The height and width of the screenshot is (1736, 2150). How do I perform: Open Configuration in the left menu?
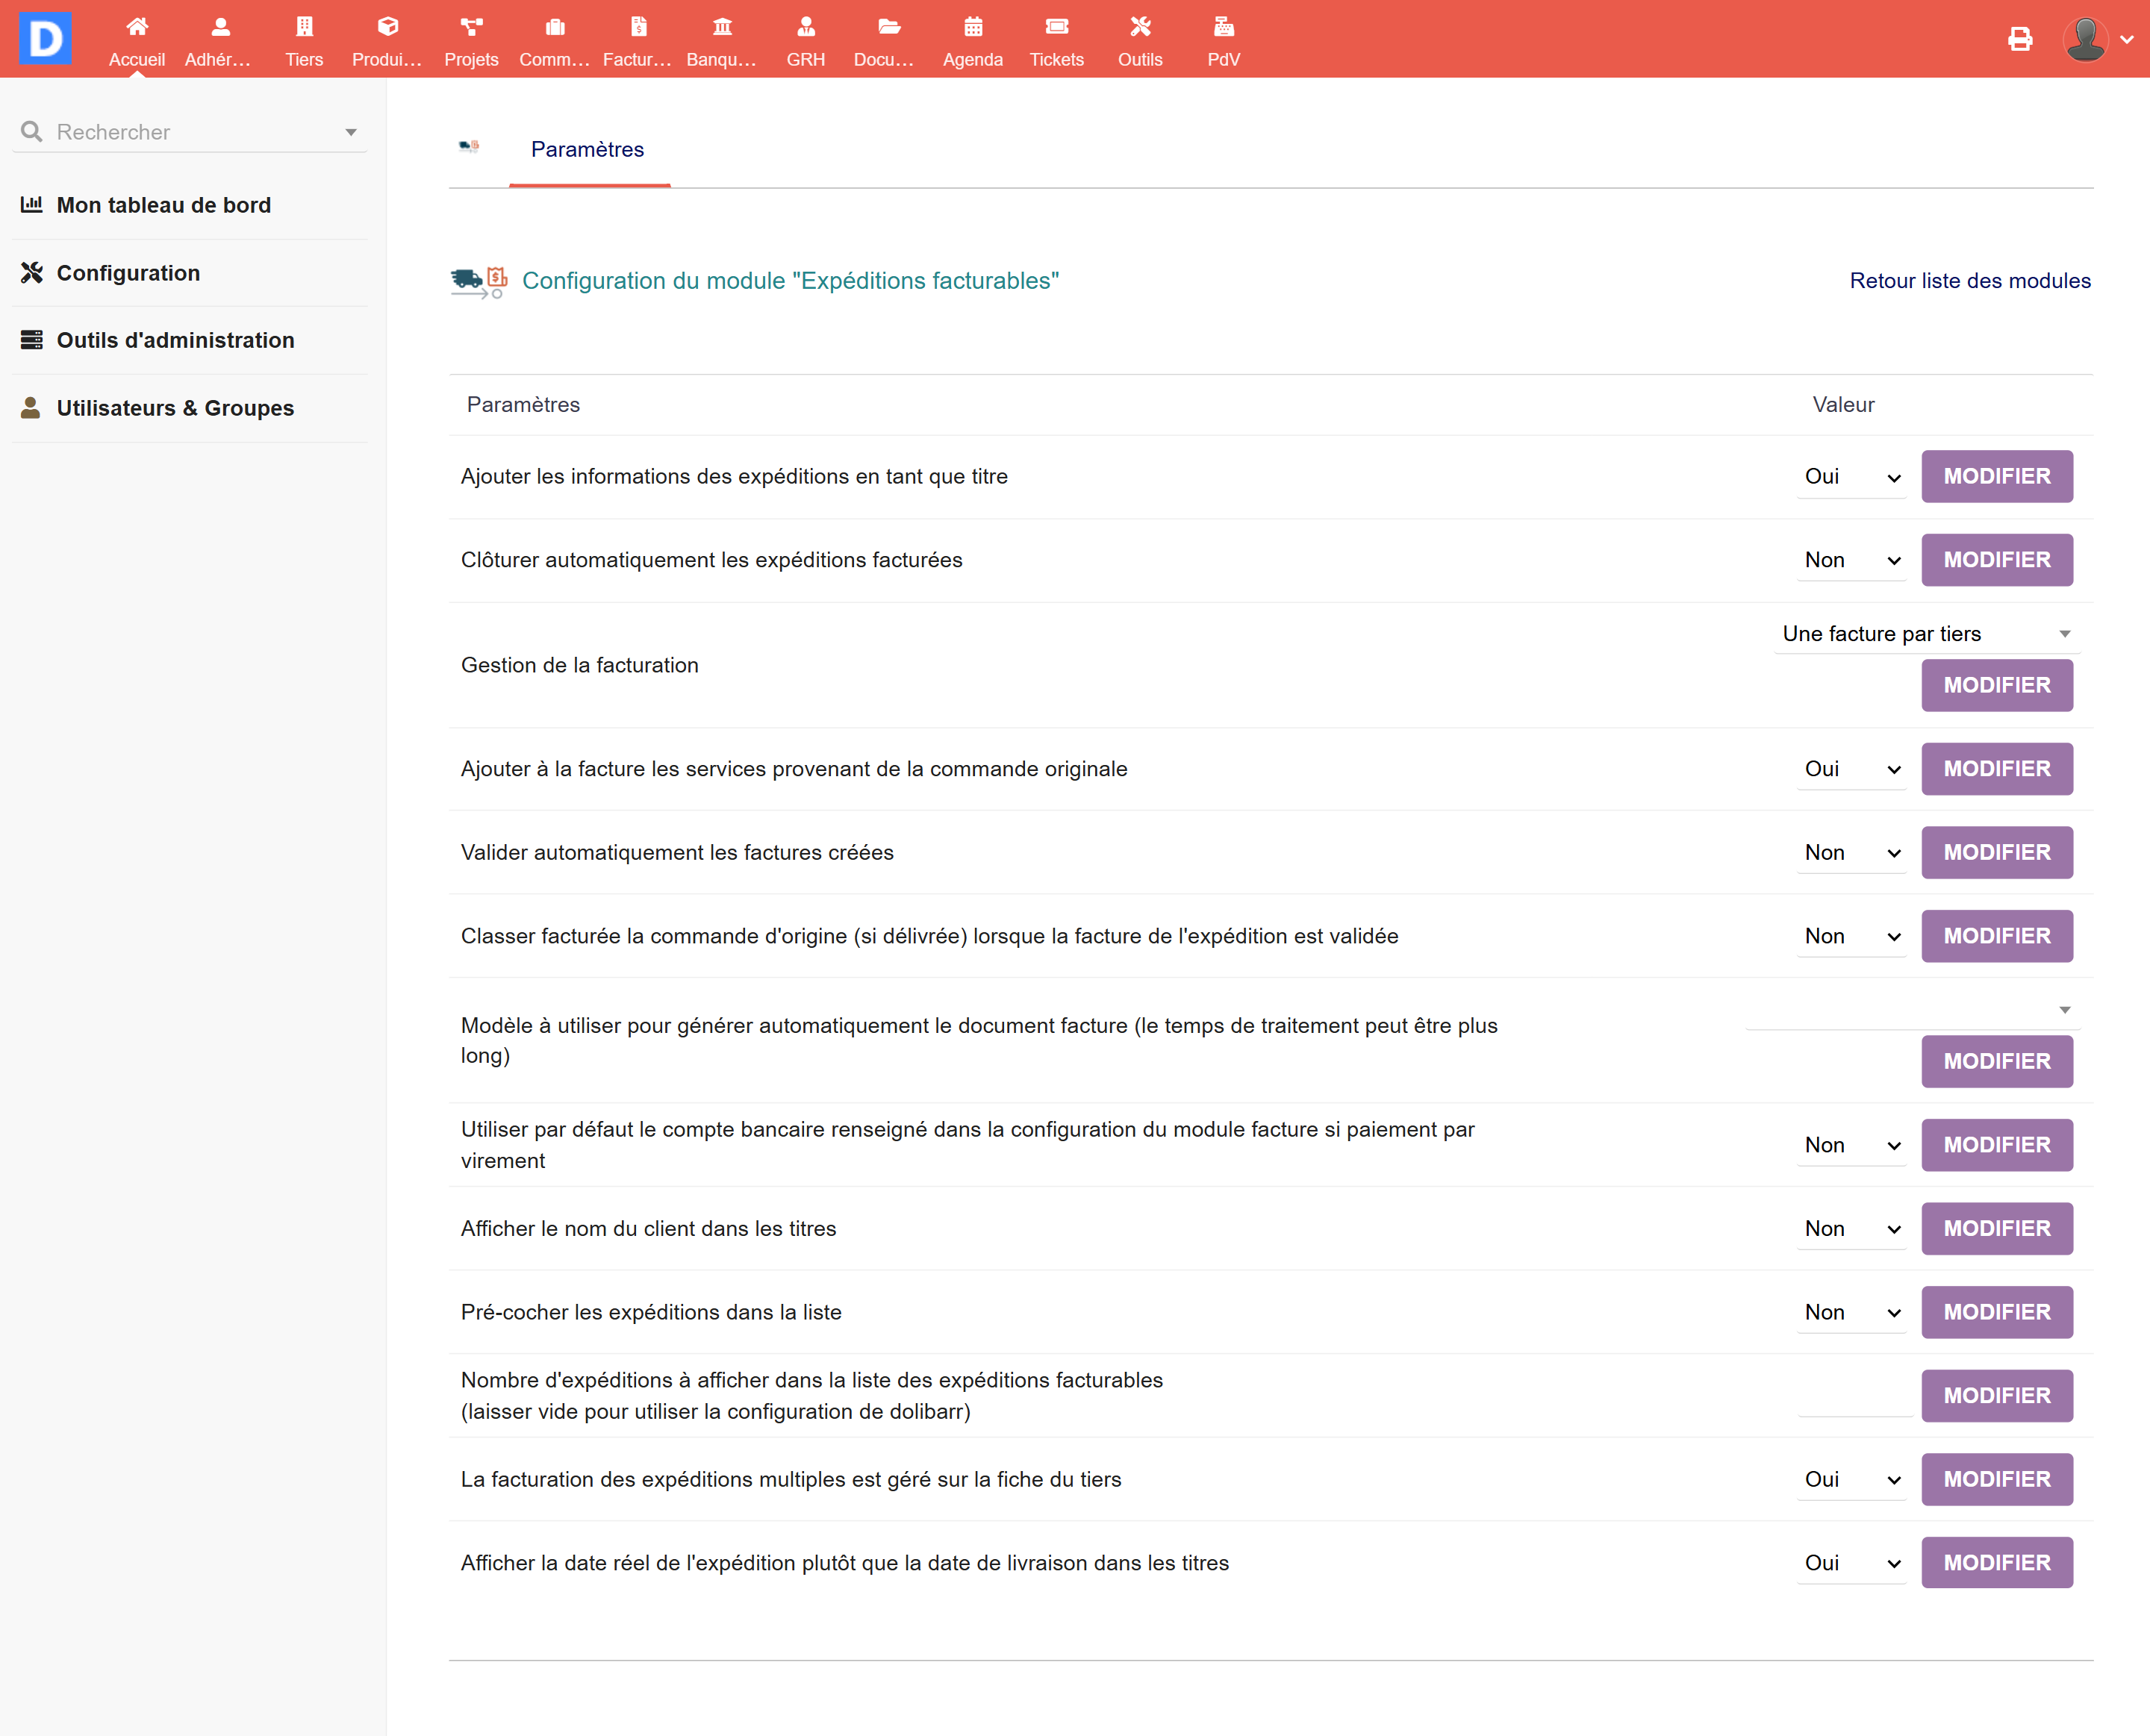(128, 273)
